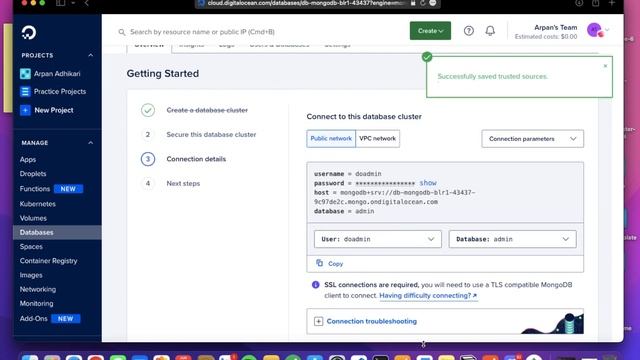
Task: Click the Functions NEW badge
Action: 68,189
